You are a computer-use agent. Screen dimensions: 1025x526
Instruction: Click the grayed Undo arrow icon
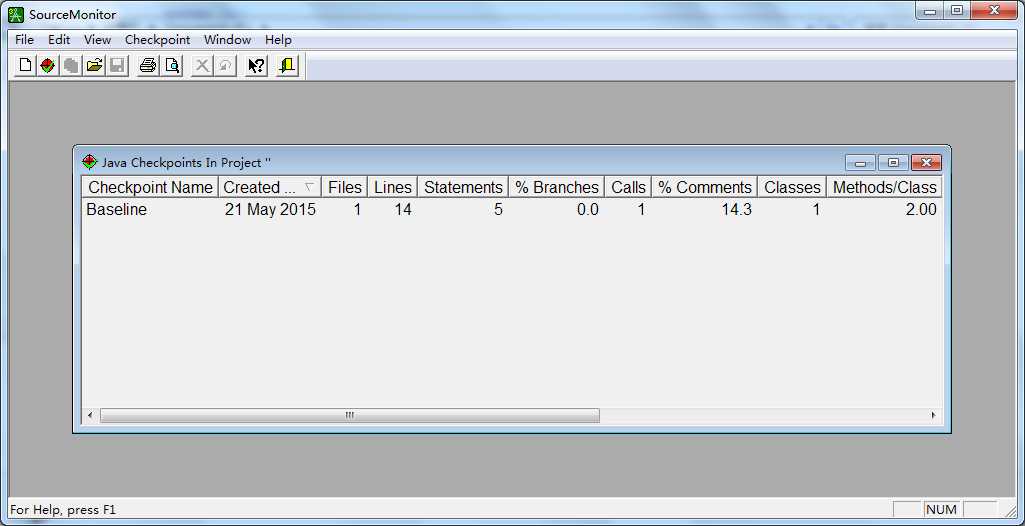226,65
